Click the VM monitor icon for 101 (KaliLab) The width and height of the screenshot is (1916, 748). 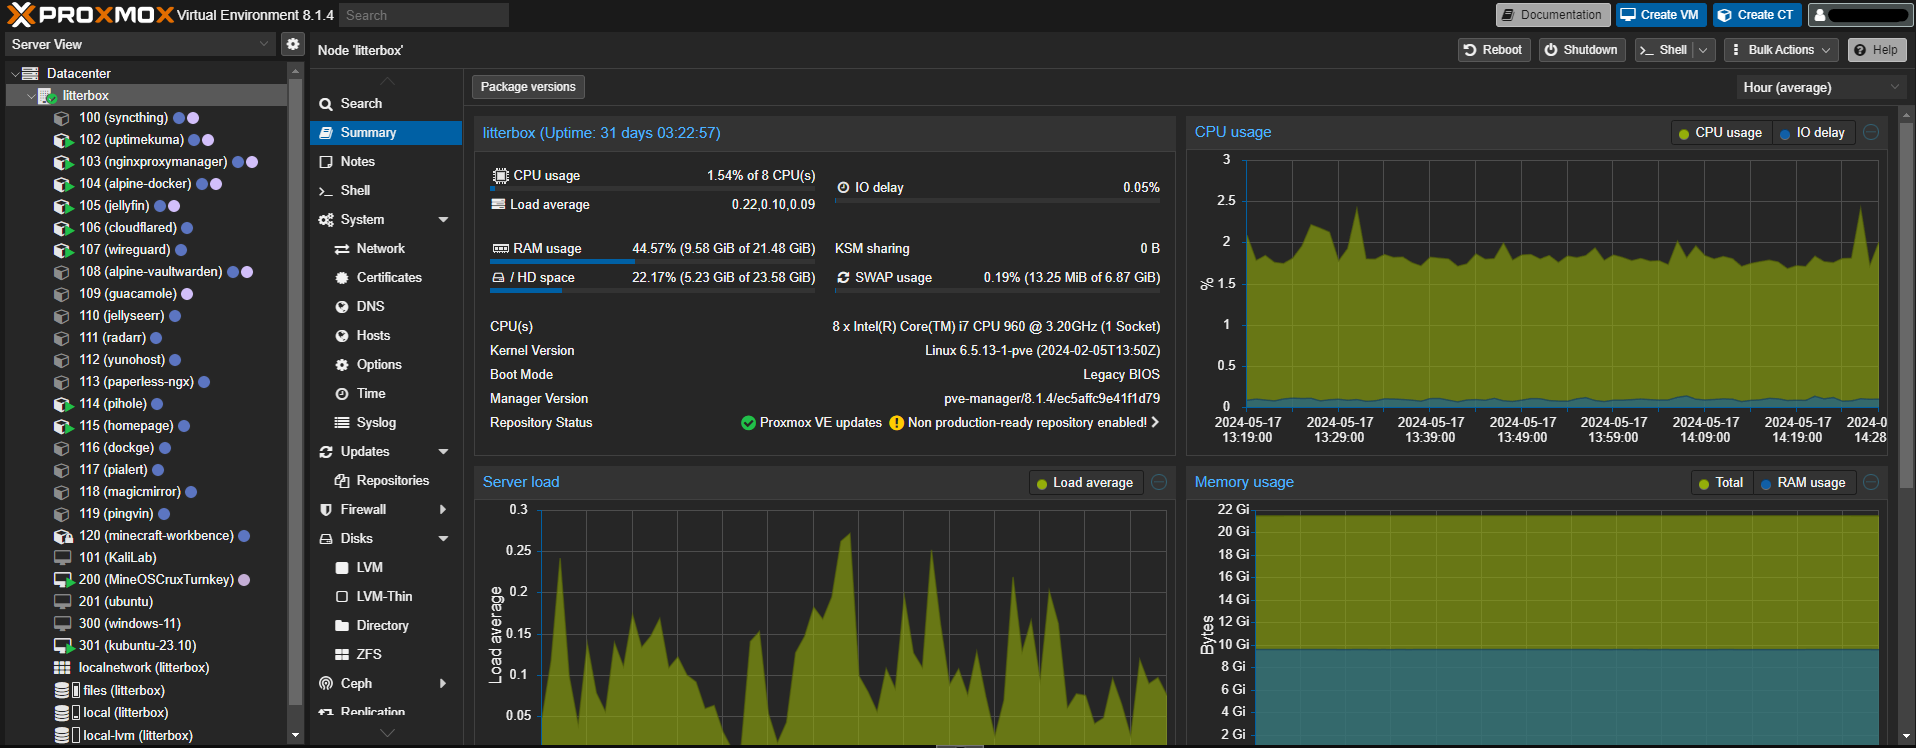(62, 558)
